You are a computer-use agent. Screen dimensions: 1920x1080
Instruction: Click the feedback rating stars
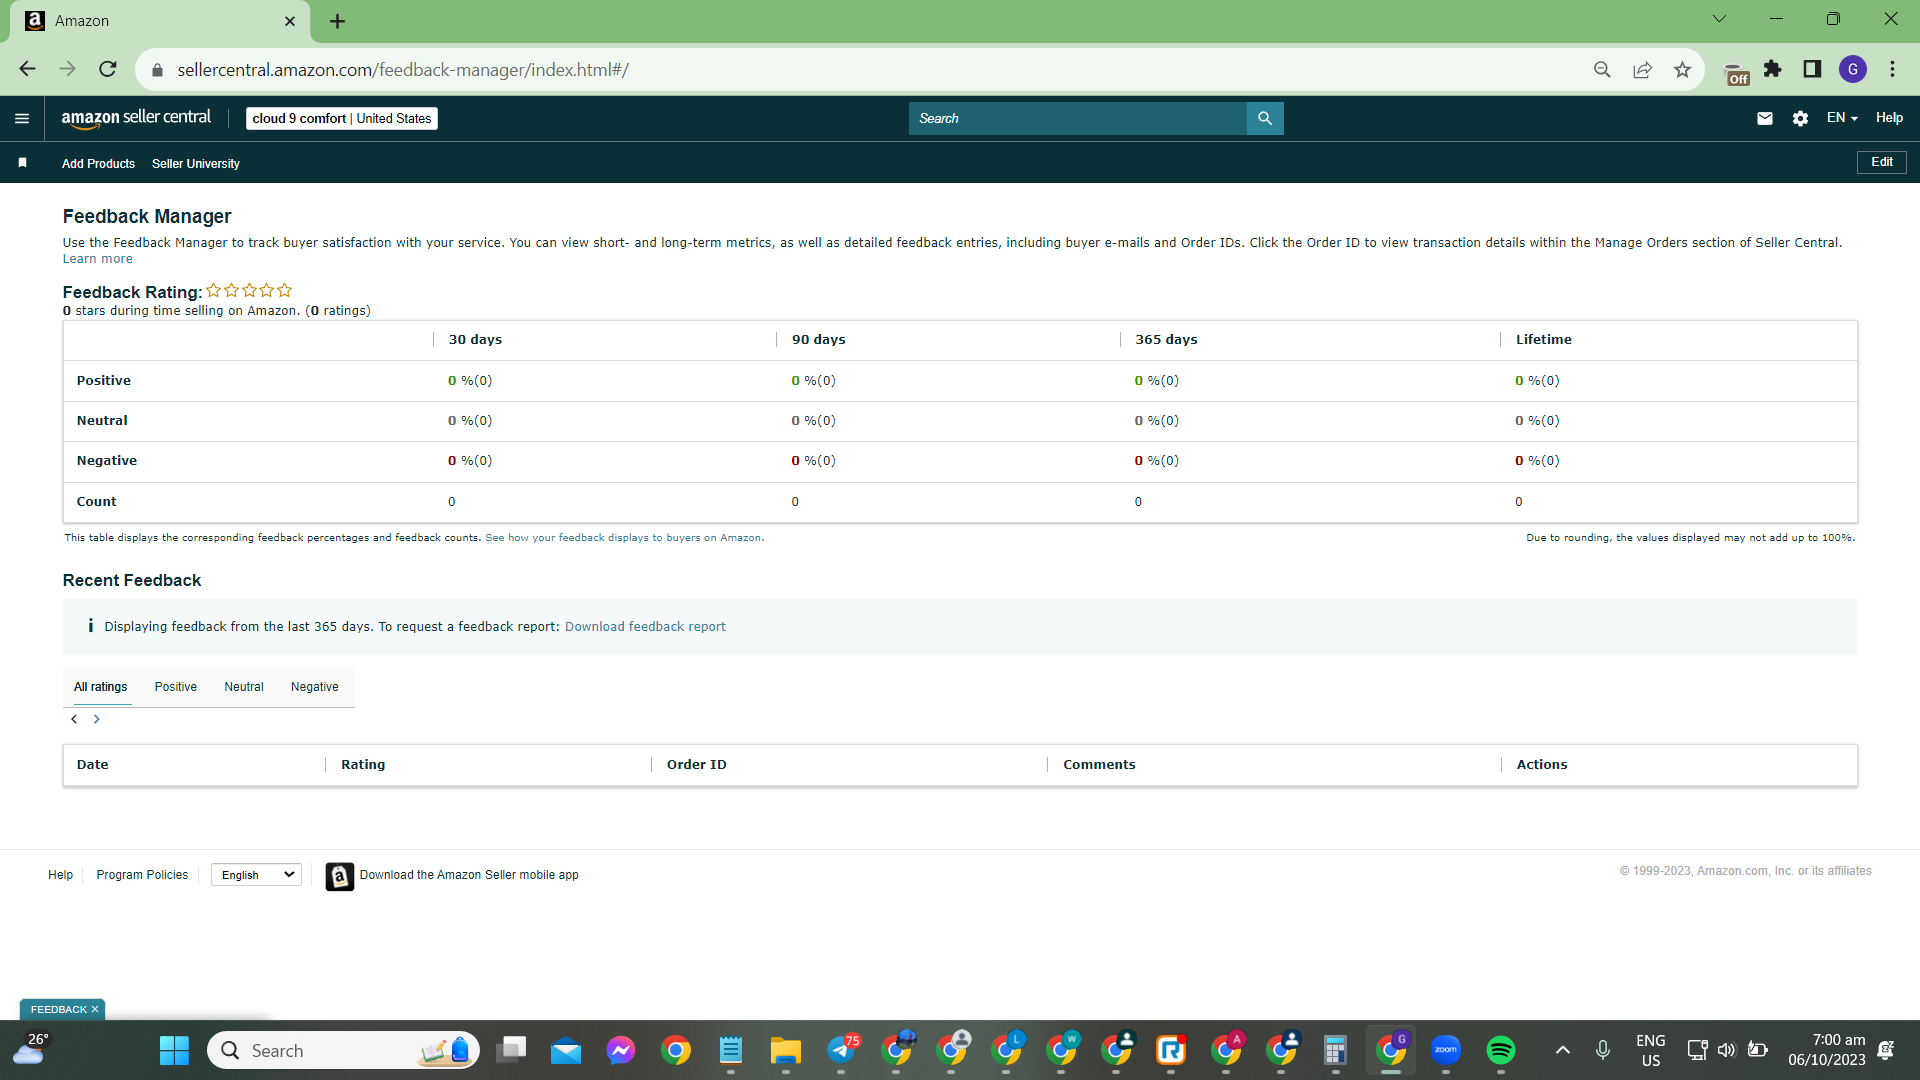point(249,291)
